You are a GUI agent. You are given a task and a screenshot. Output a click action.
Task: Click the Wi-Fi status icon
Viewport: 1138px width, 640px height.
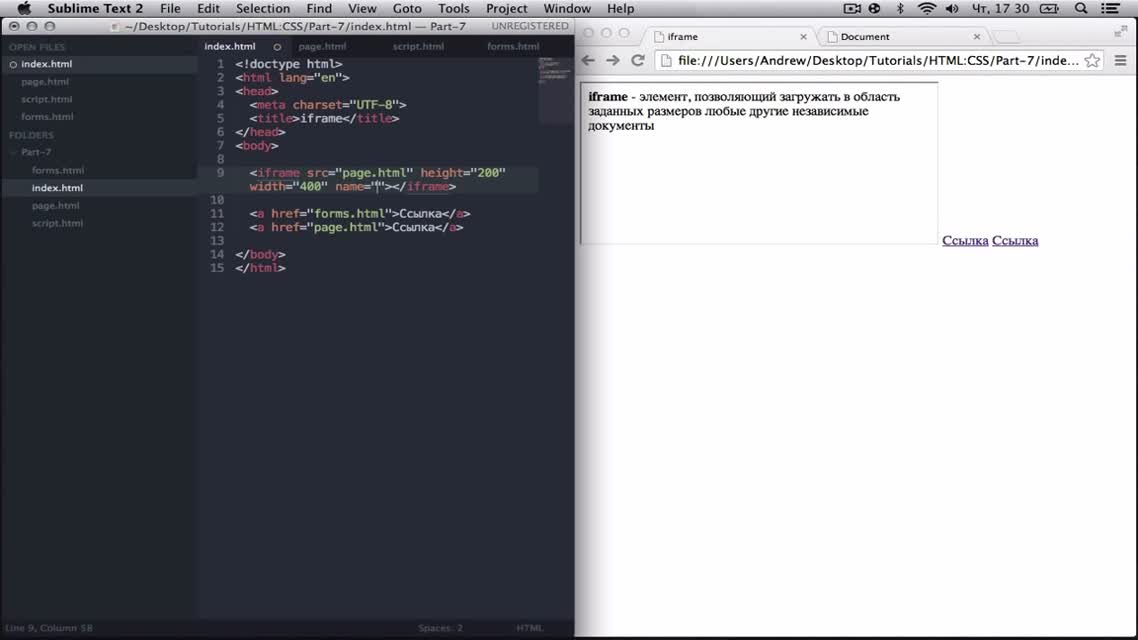point(926,9)
